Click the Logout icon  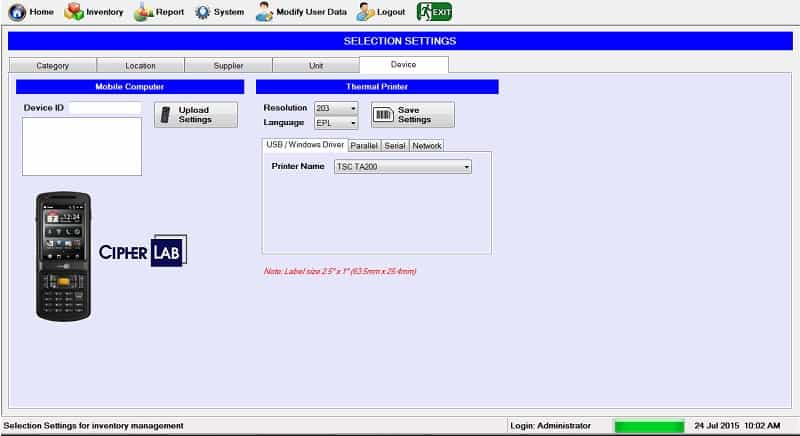pos(365,12)
